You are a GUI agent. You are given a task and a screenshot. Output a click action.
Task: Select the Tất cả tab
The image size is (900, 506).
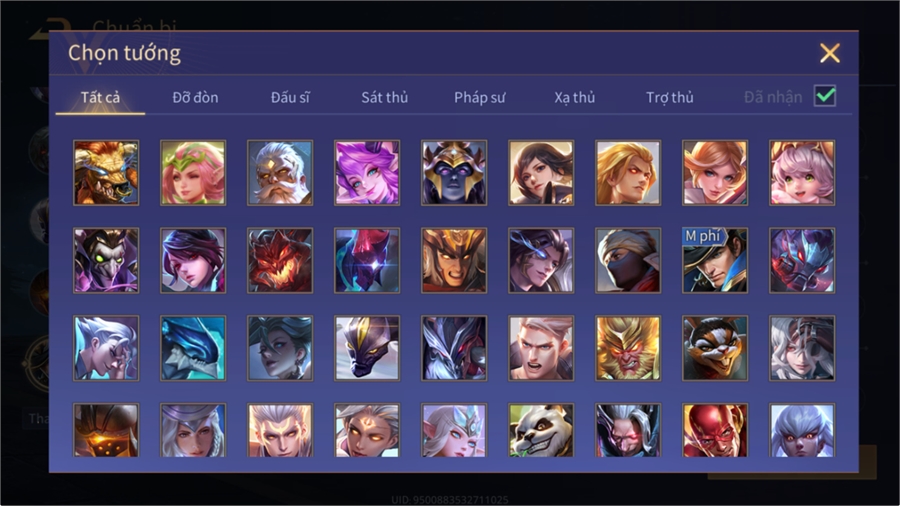click(x=100, y=98)
